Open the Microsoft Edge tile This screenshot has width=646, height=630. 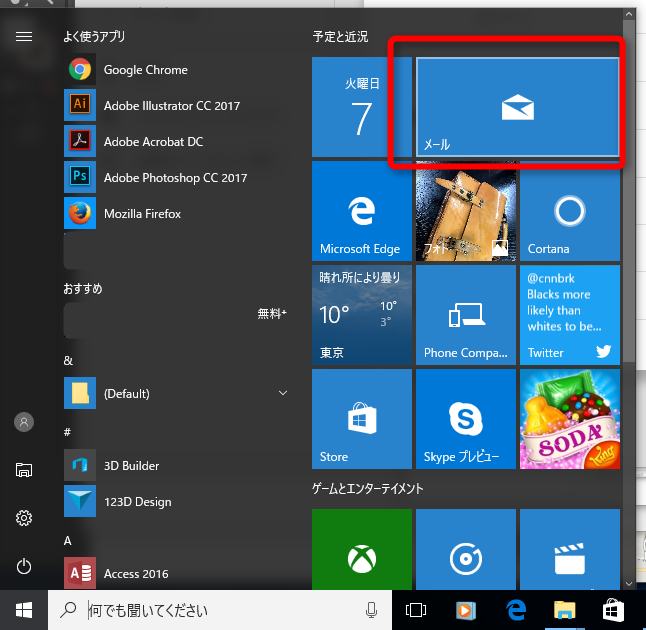362,211
